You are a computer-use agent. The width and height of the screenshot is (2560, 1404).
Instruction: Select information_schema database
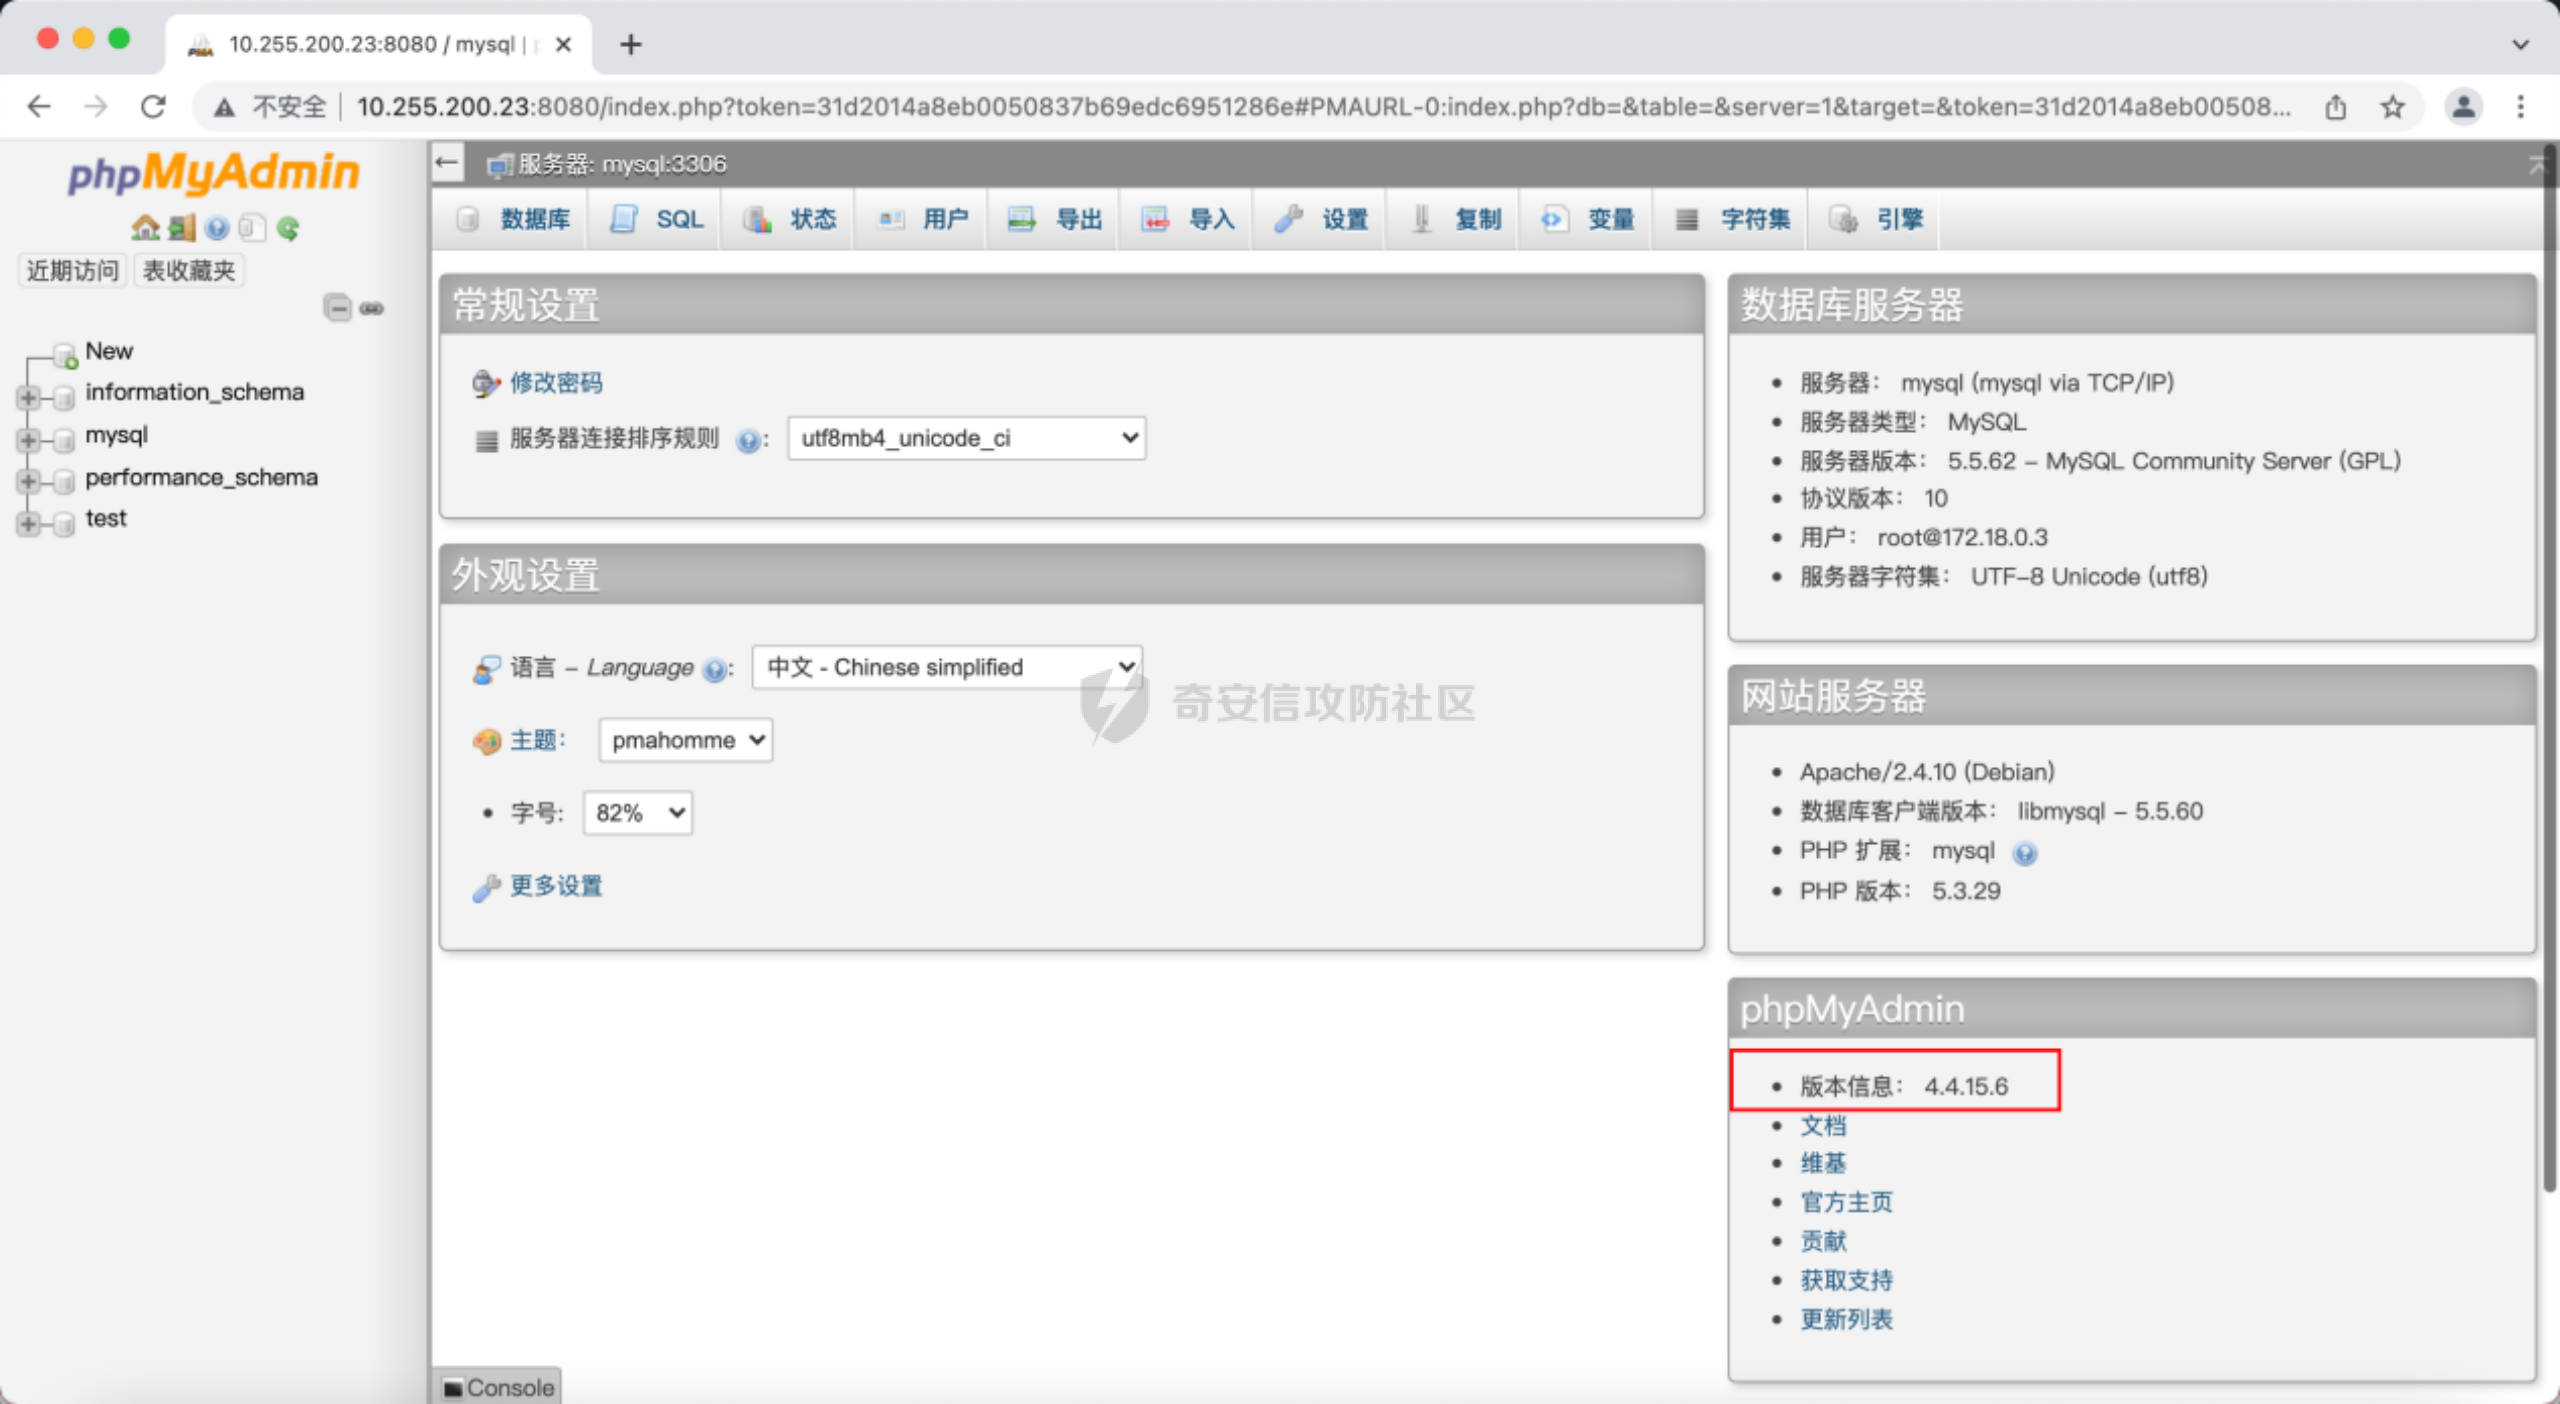coord(195,392)
